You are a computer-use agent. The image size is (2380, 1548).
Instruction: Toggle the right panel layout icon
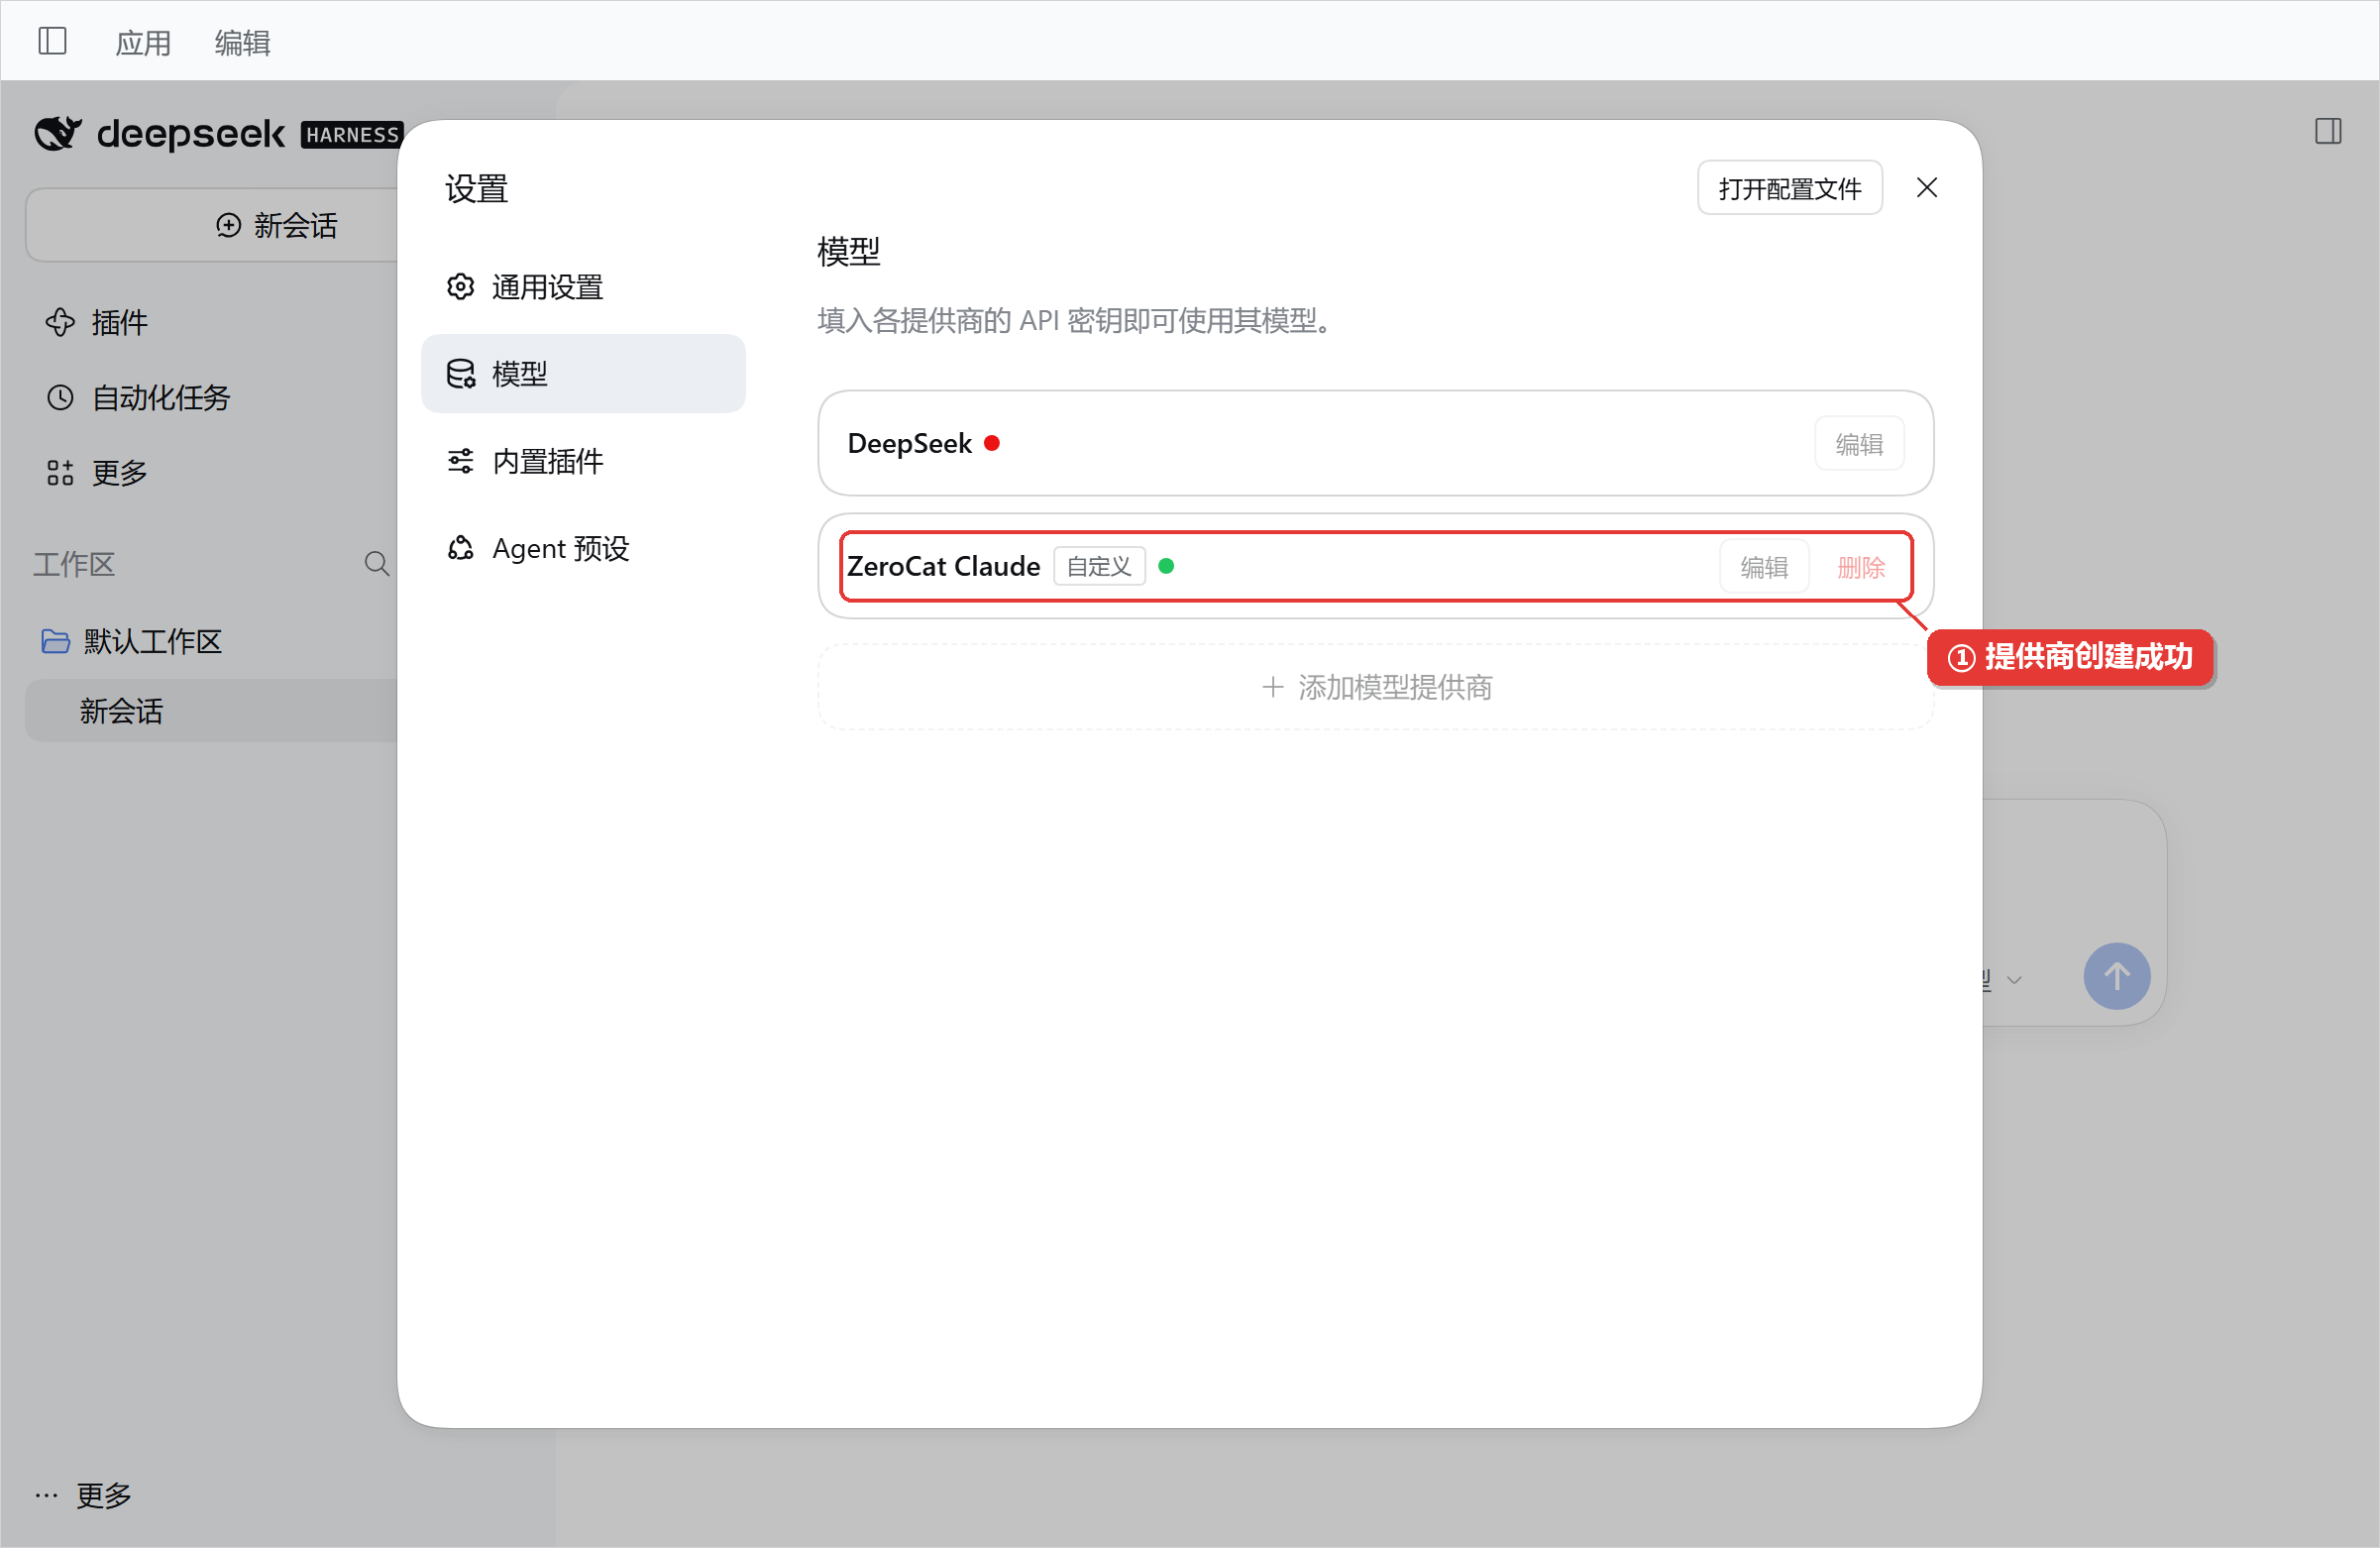pos(2328,131)
